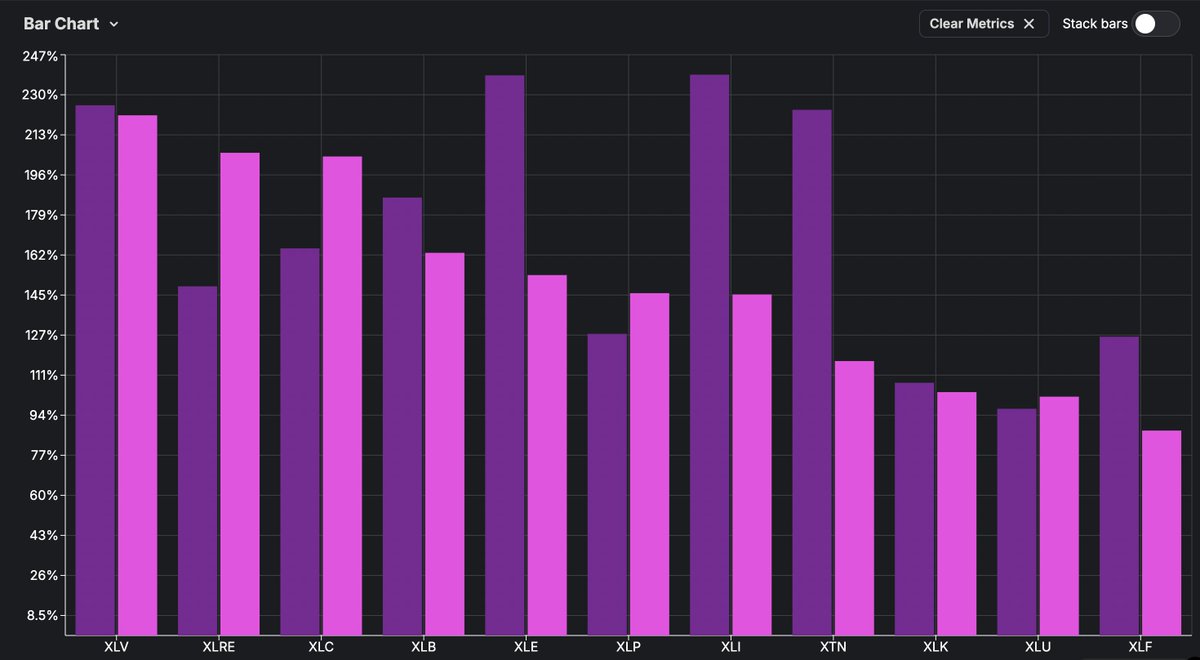The image size is (1200, 660).
Task: Select the pink XLI bar
Action: pos(751,465)
